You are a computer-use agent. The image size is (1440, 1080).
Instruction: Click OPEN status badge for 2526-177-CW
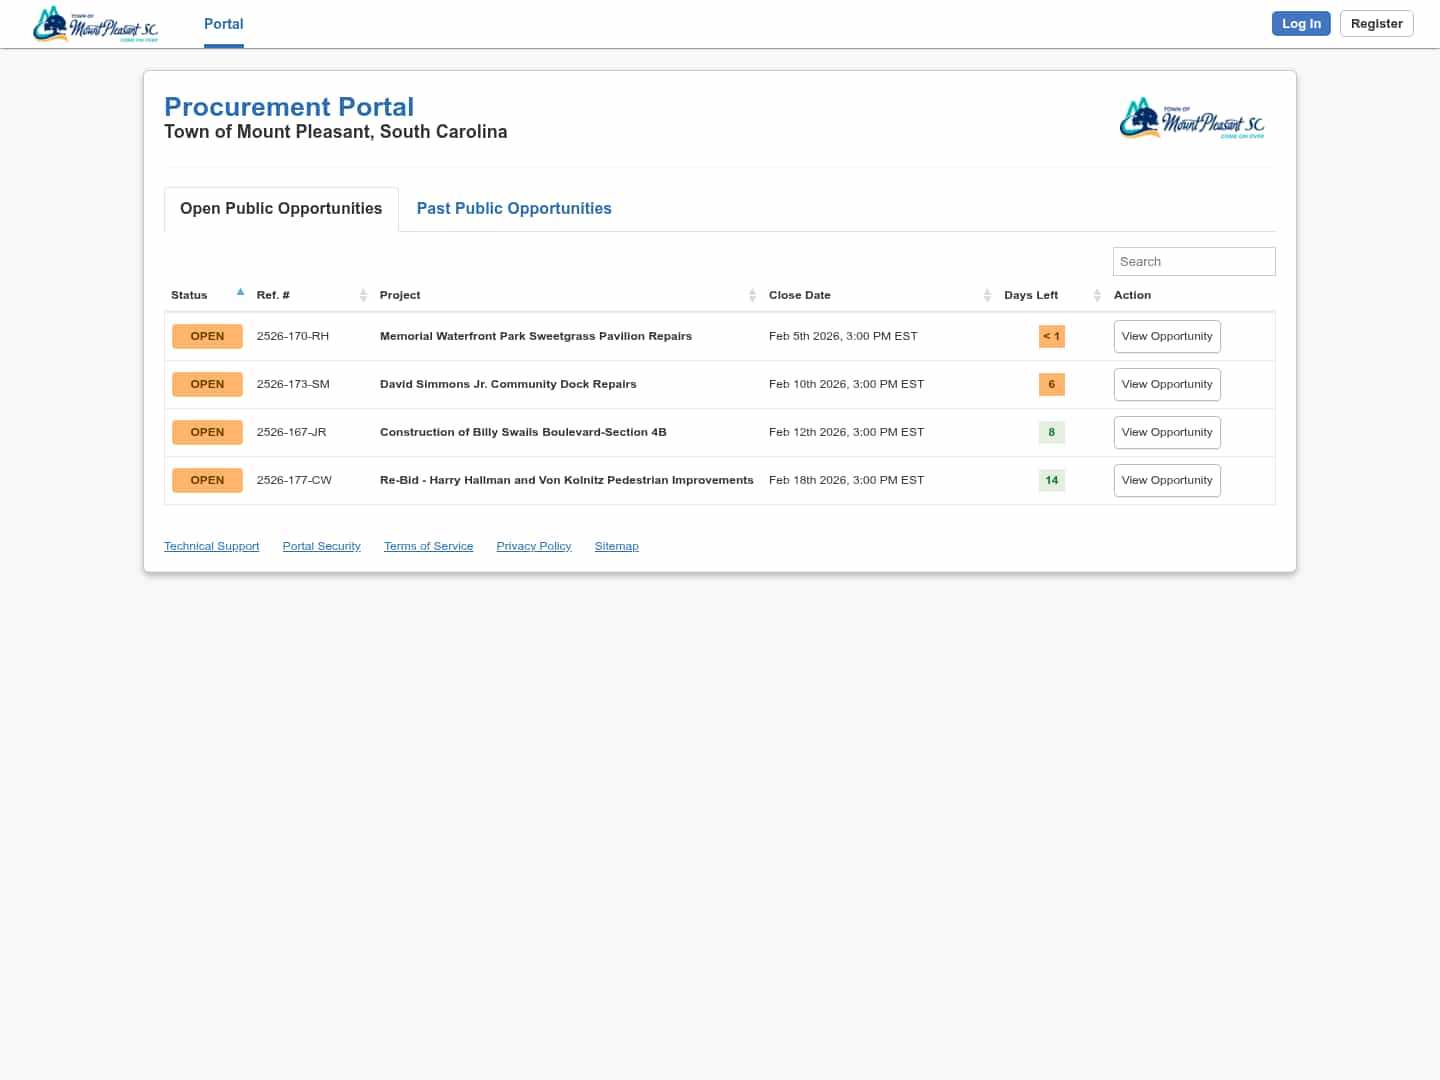(207, 481)
